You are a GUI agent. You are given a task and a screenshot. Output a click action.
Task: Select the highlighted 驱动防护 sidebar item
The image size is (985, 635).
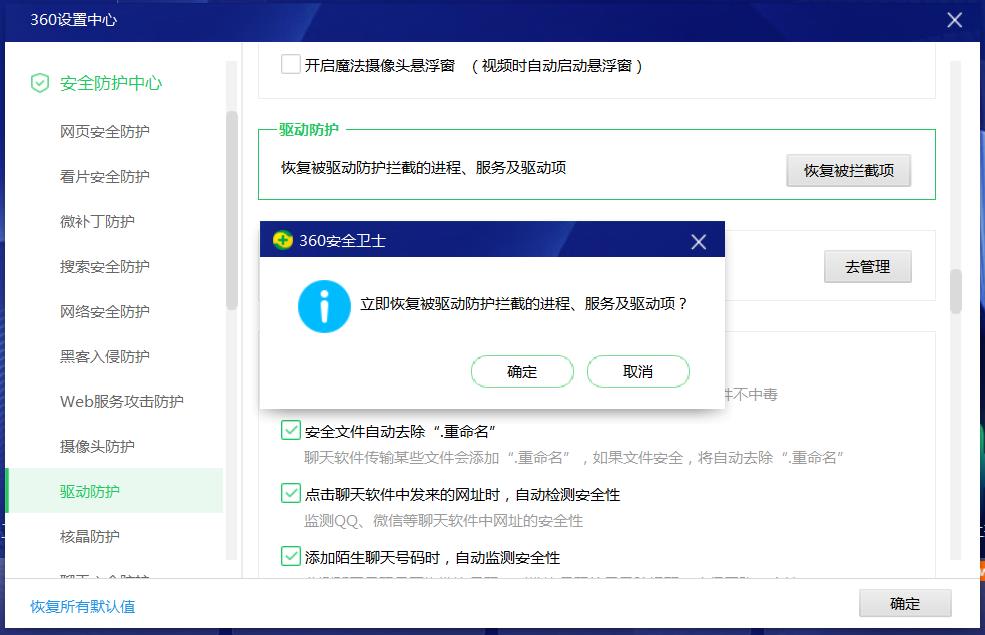tap(114, 491)
